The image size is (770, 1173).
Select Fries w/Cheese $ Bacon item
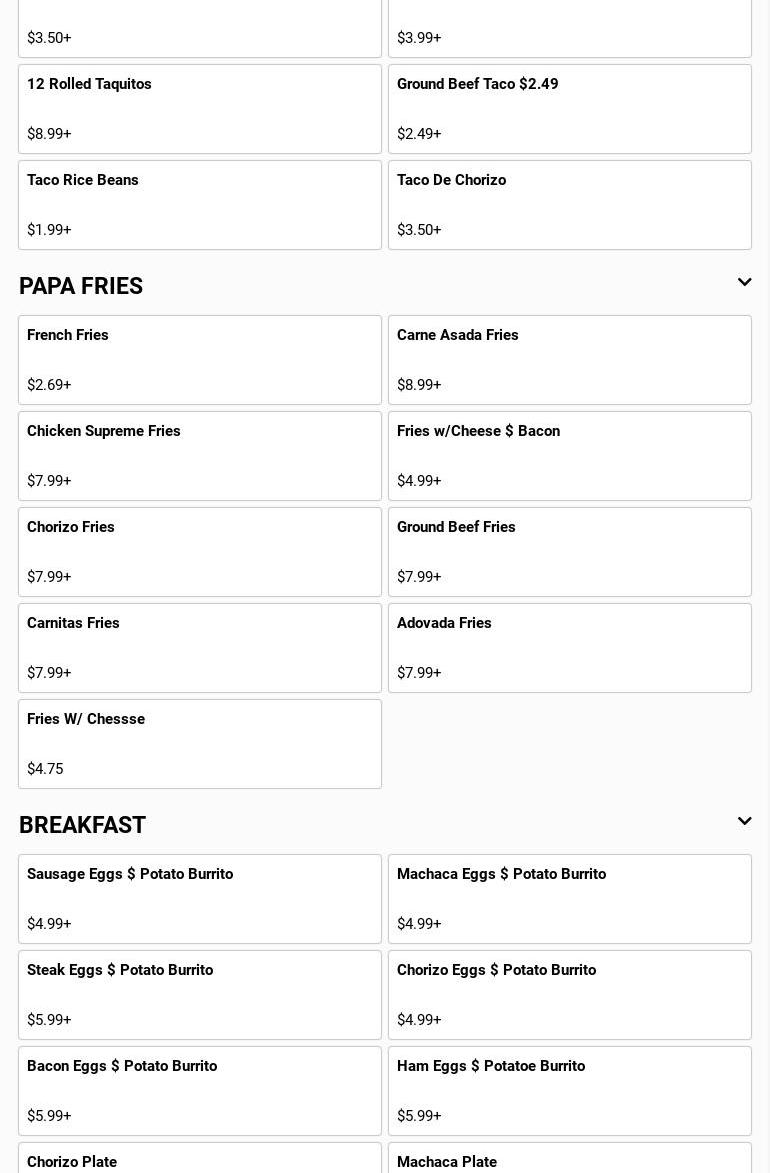(570, 456)
